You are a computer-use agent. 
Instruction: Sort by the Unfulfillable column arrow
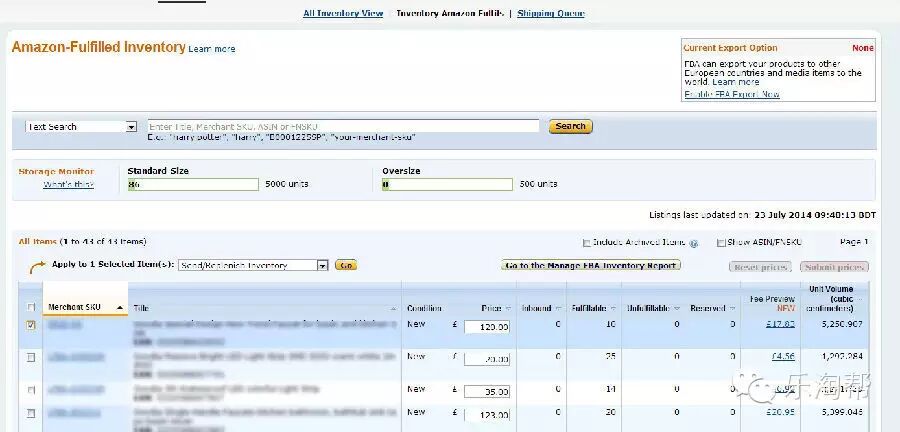[x=677, y=309]
